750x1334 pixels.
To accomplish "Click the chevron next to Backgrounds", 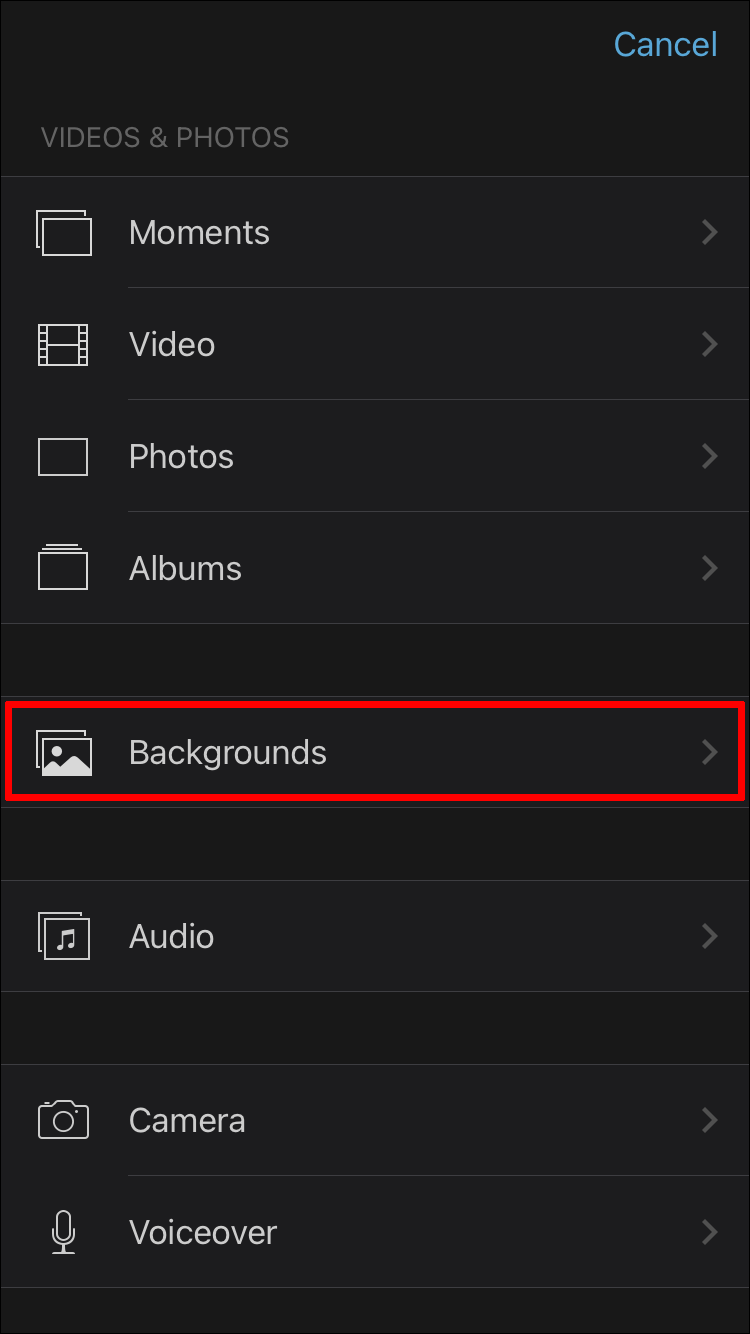I will tap(709, 752).
